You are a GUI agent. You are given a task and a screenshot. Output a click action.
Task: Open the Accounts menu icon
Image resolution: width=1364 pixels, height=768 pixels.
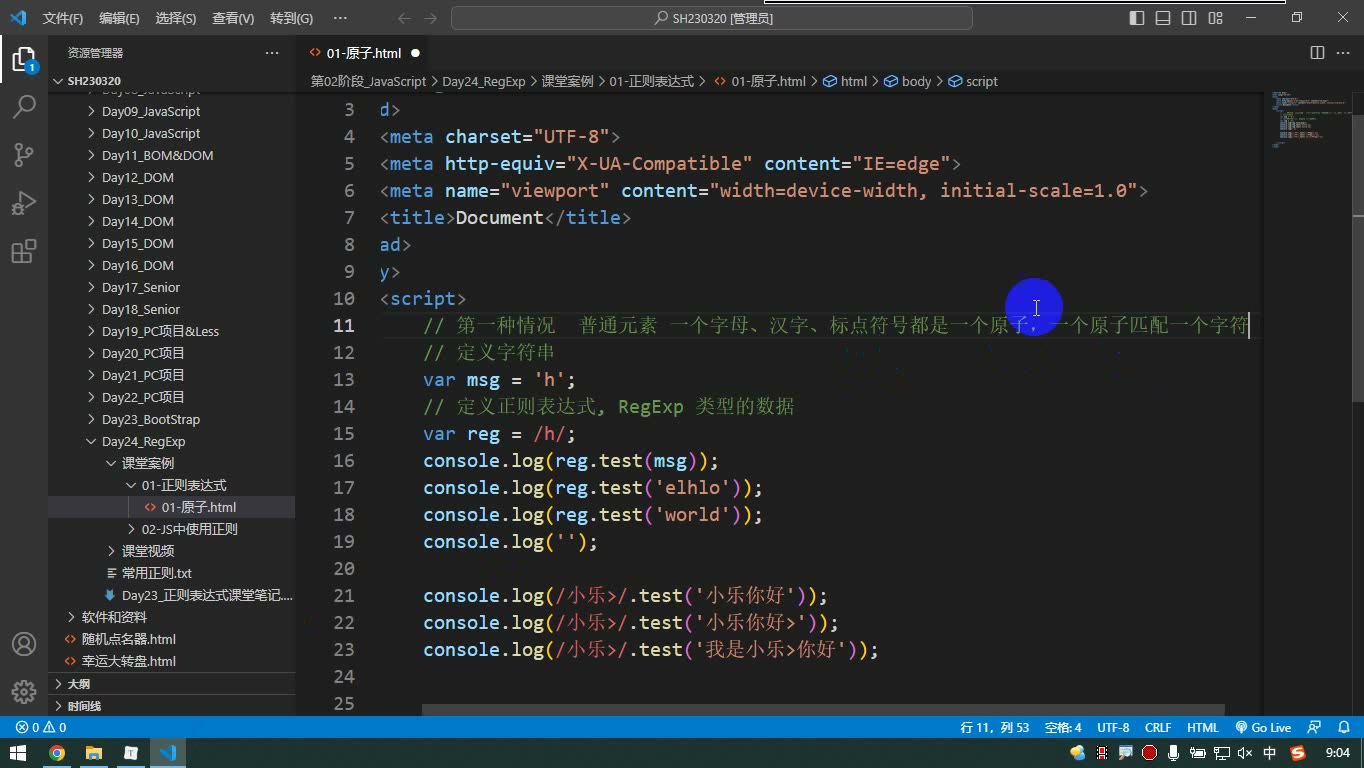coord(24,644)
